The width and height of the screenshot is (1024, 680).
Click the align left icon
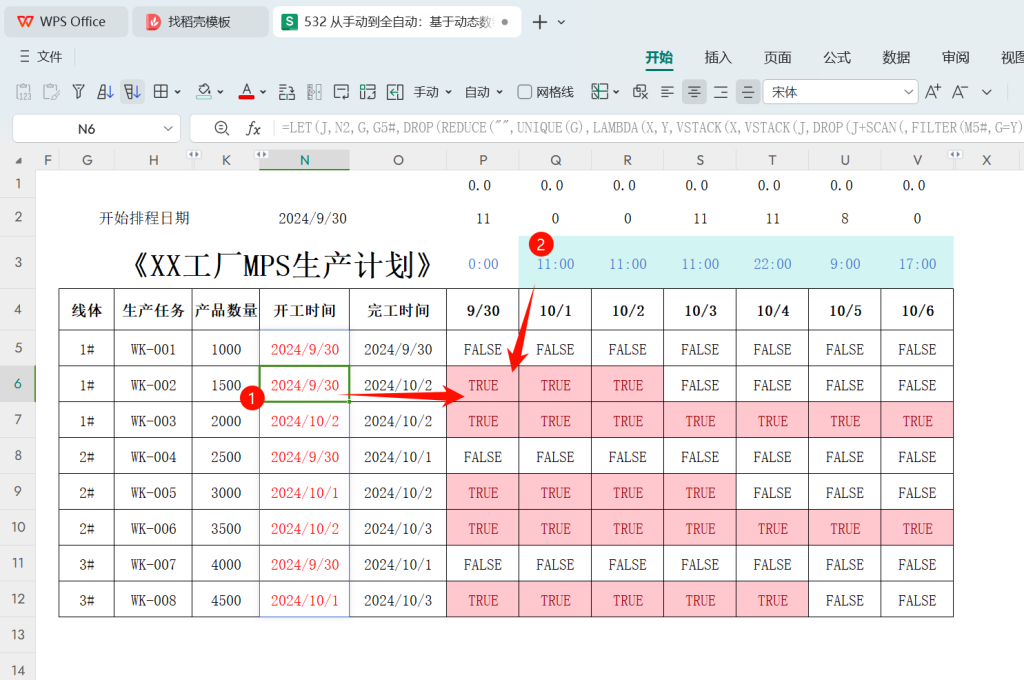[x=667, y=92]
